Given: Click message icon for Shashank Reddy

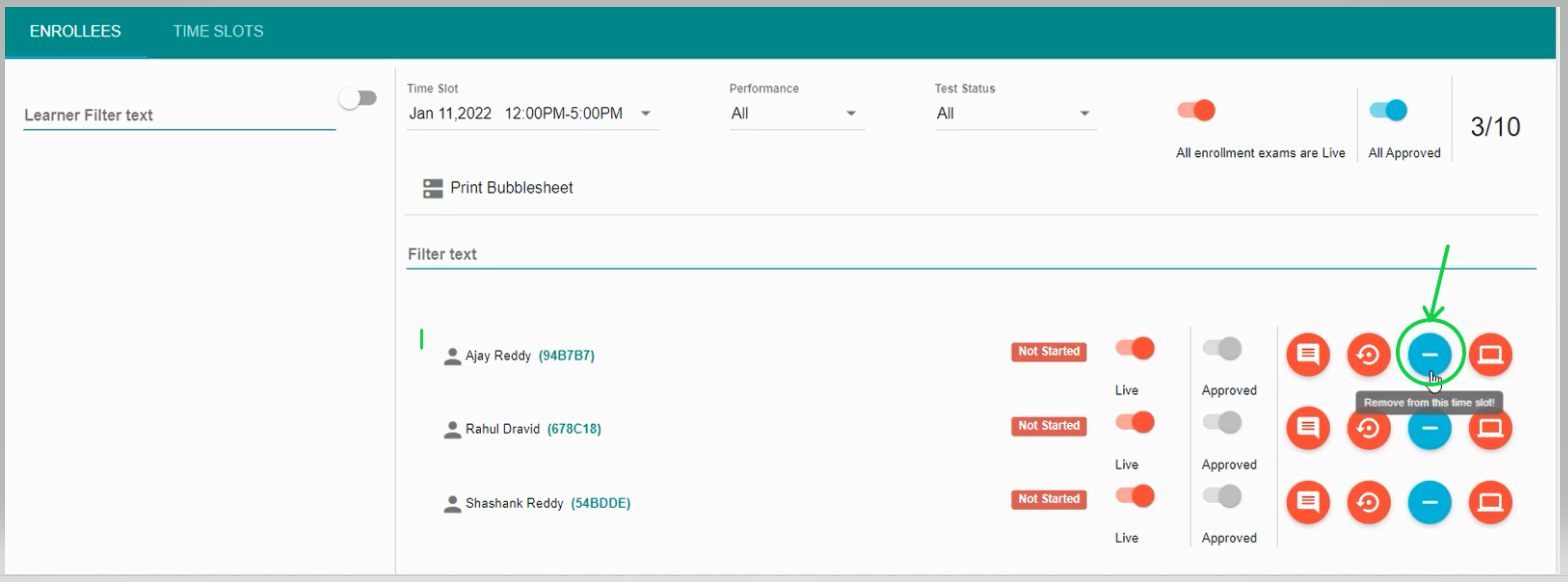Looking at the screenshot, I should (1307, 502).
